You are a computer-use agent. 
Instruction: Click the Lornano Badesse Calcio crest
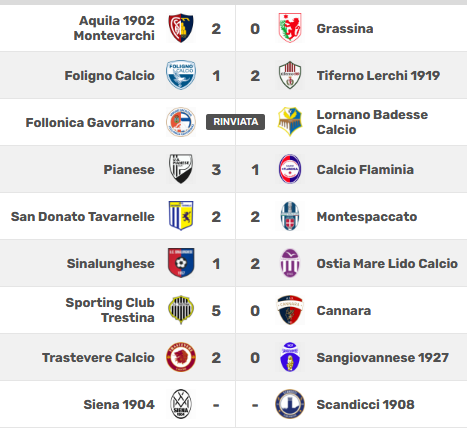coord(290,122)
